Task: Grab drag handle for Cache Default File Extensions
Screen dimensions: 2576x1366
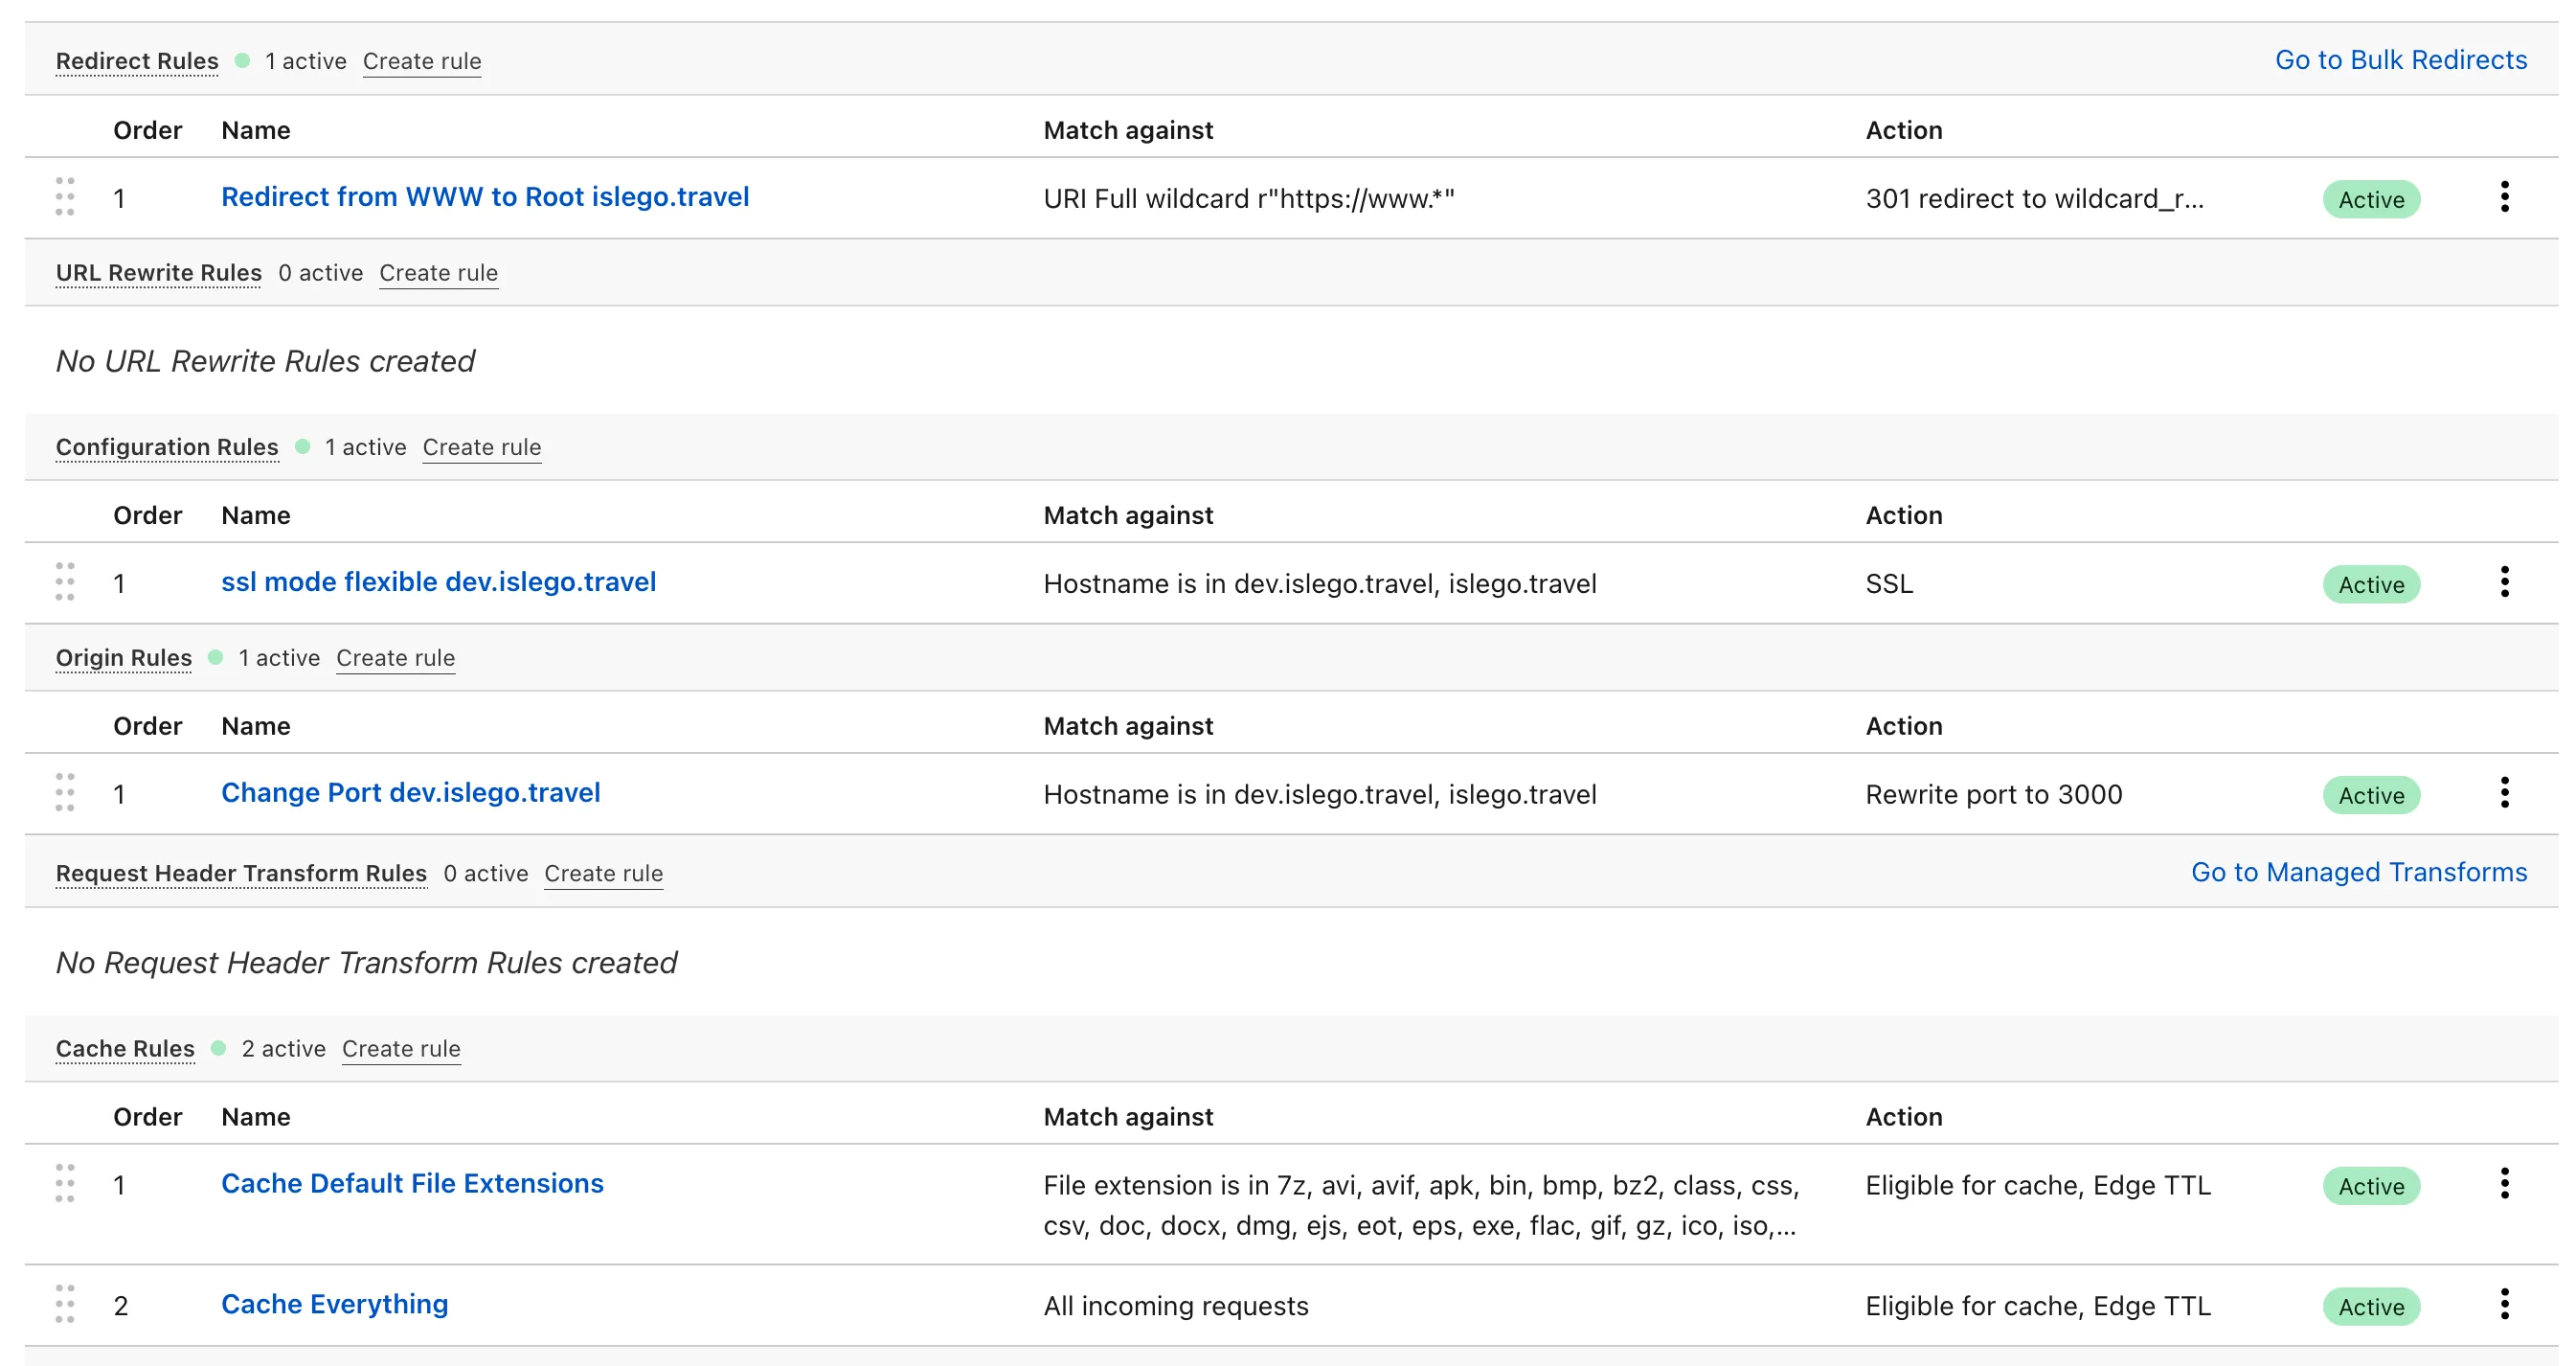Action: (65, 1184)
